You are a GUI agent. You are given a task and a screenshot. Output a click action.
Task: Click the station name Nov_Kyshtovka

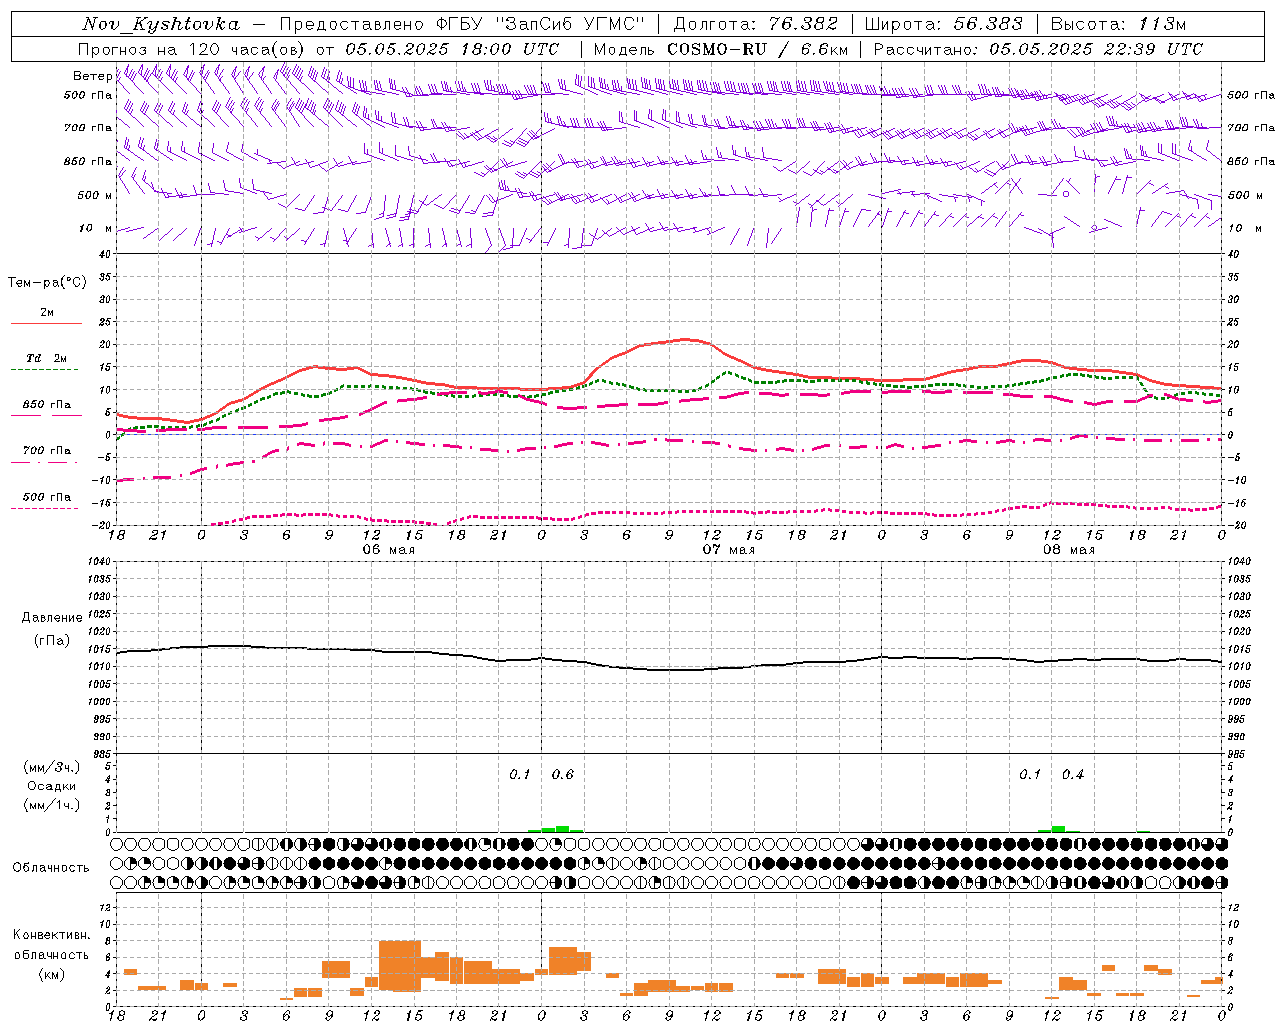(160, 24)
